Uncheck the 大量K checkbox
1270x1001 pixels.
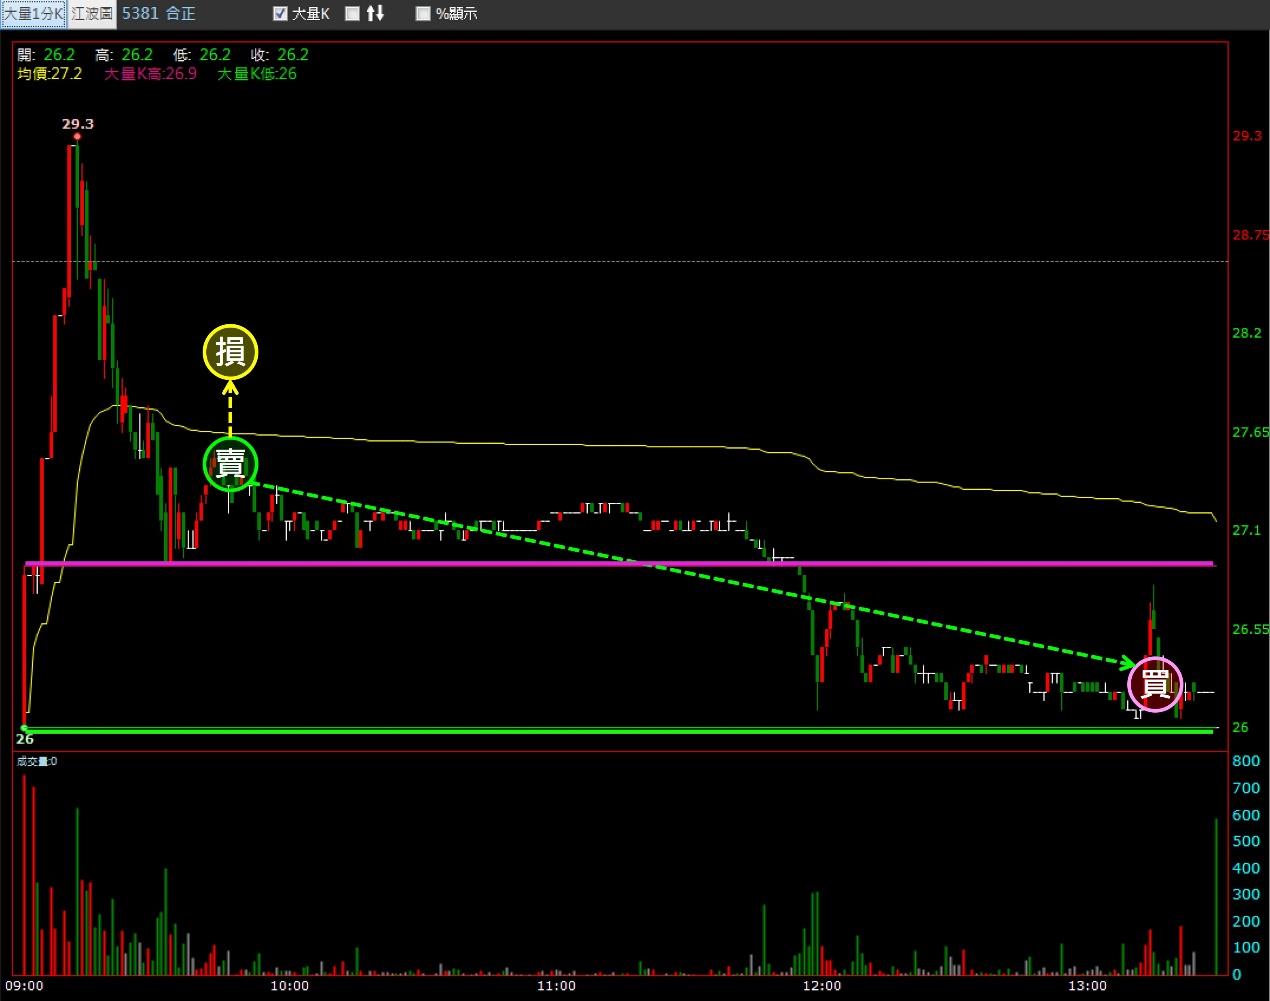coord(281,14)
